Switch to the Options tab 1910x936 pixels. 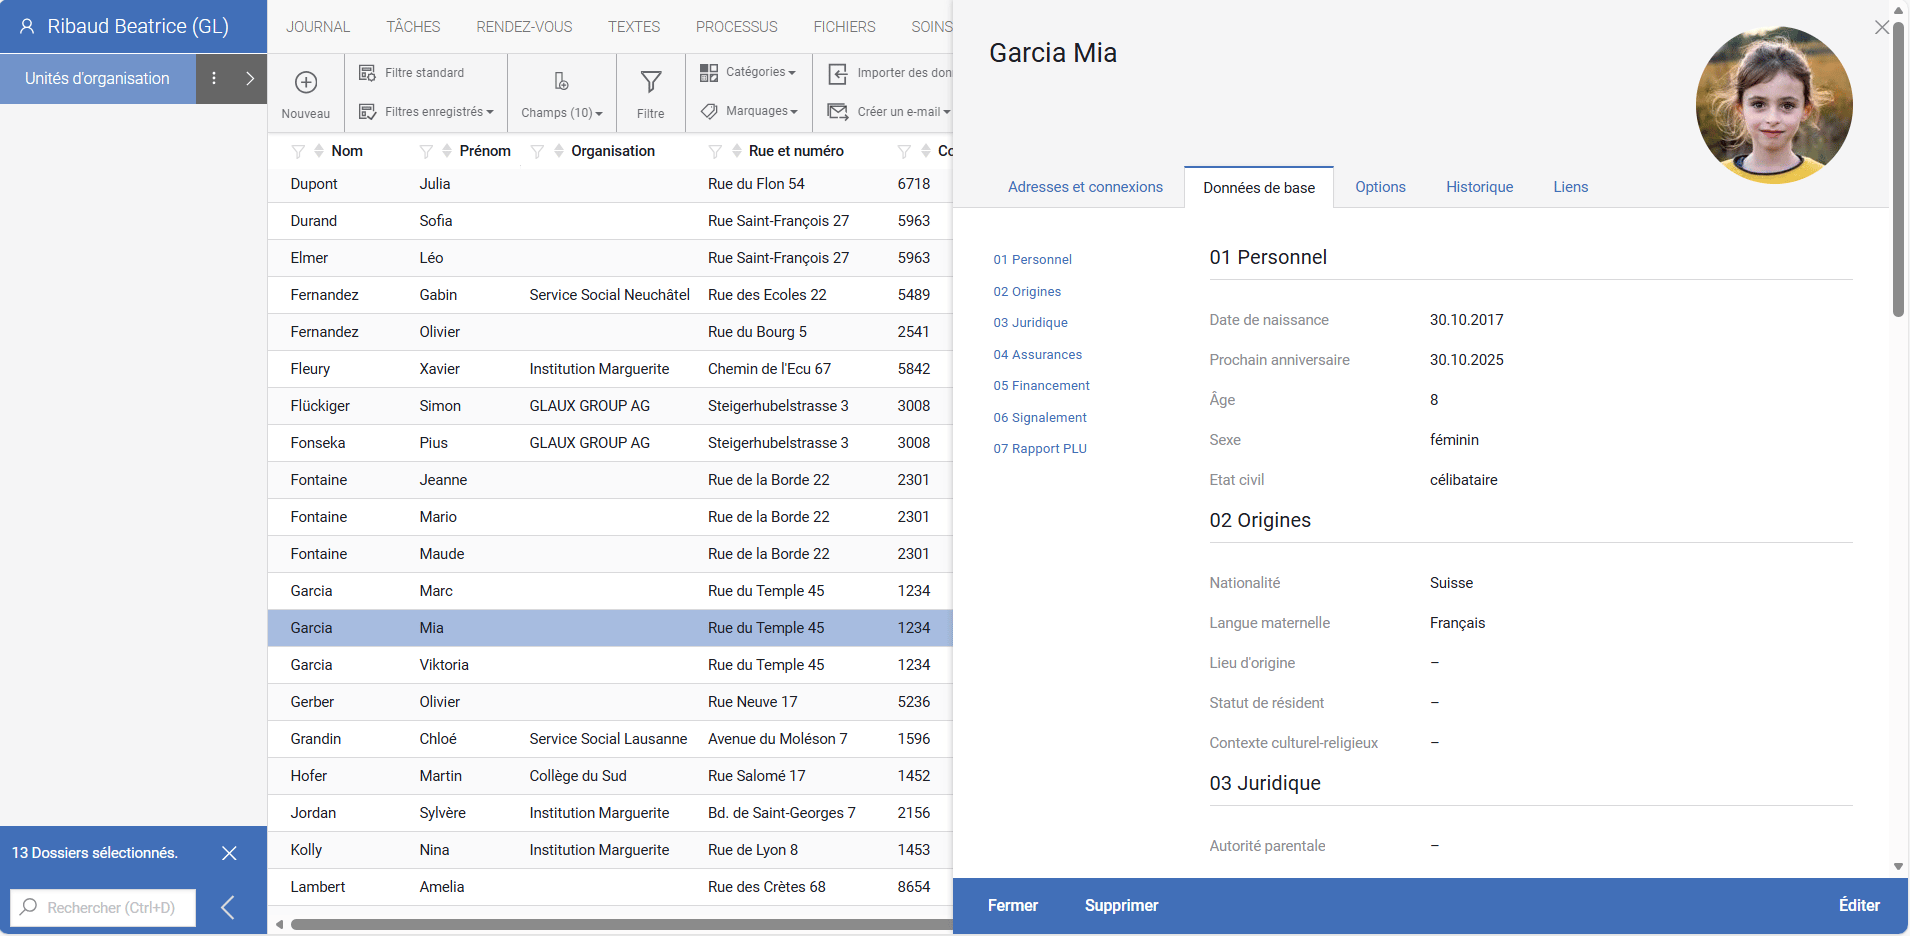[x=1379, y=187]
